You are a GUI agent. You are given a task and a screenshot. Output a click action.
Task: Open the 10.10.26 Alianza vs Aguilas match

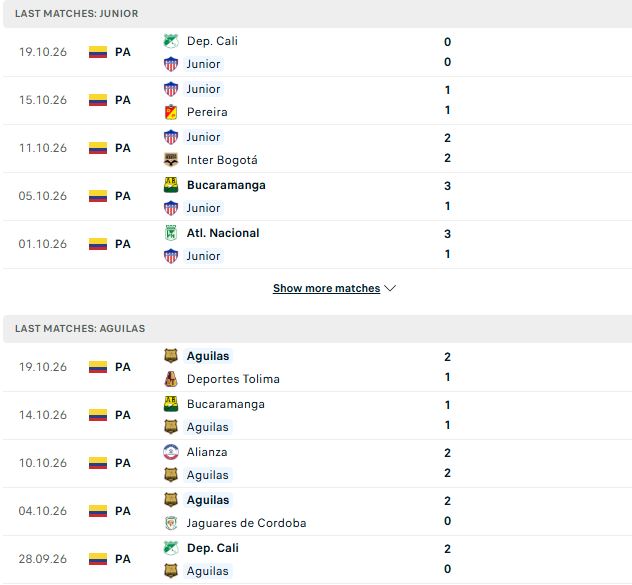point(318,464)
